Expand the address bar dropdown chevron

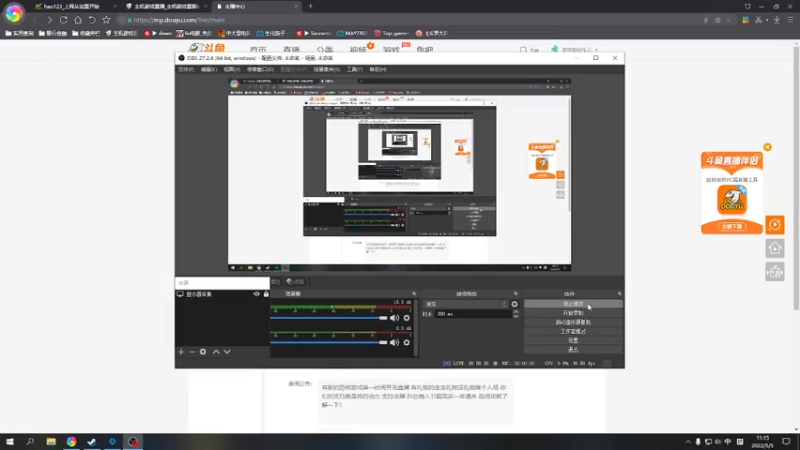pos(729,20)
